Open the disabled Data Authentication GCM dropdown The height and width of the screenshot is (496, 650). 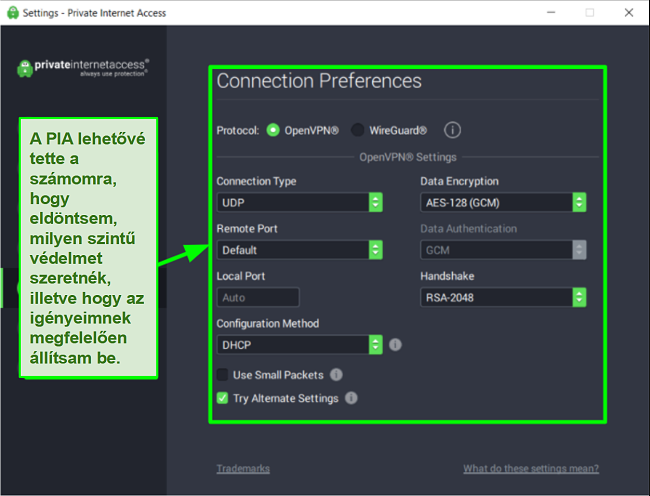click(x=503, y=250)
